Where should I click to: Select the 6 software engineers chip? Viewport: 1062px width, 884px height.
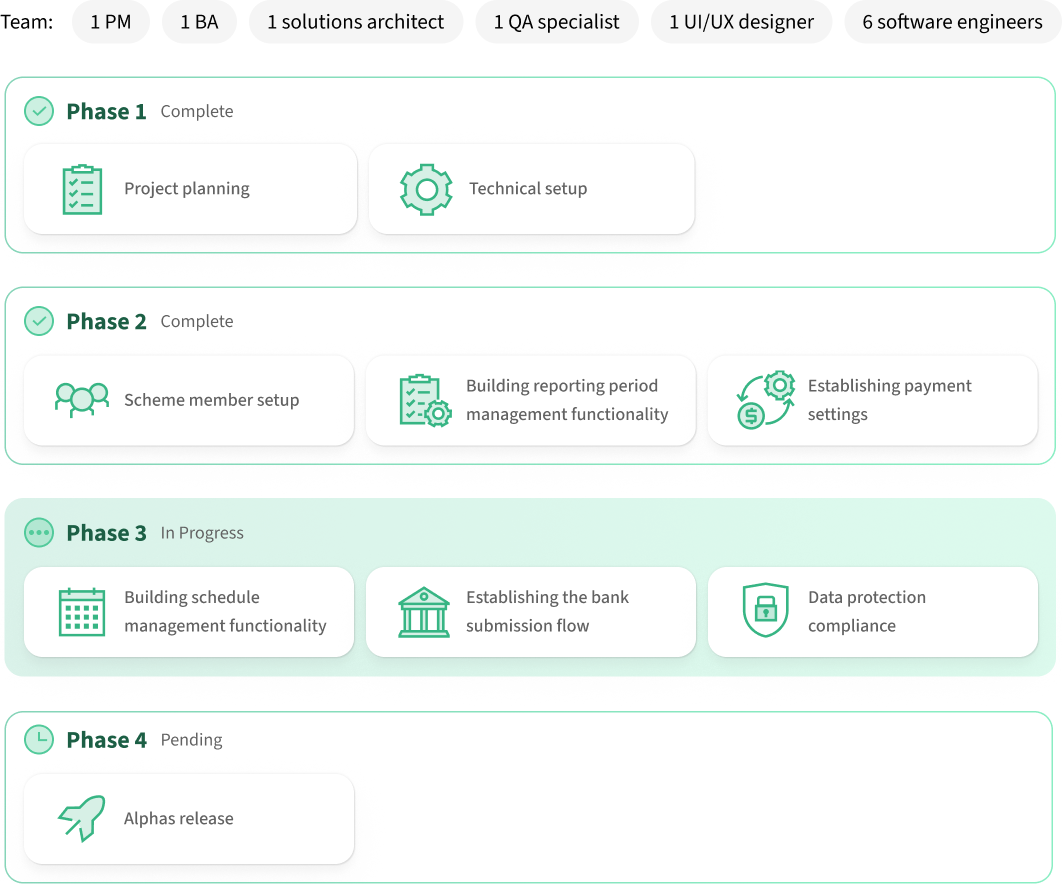pos(953,22)
